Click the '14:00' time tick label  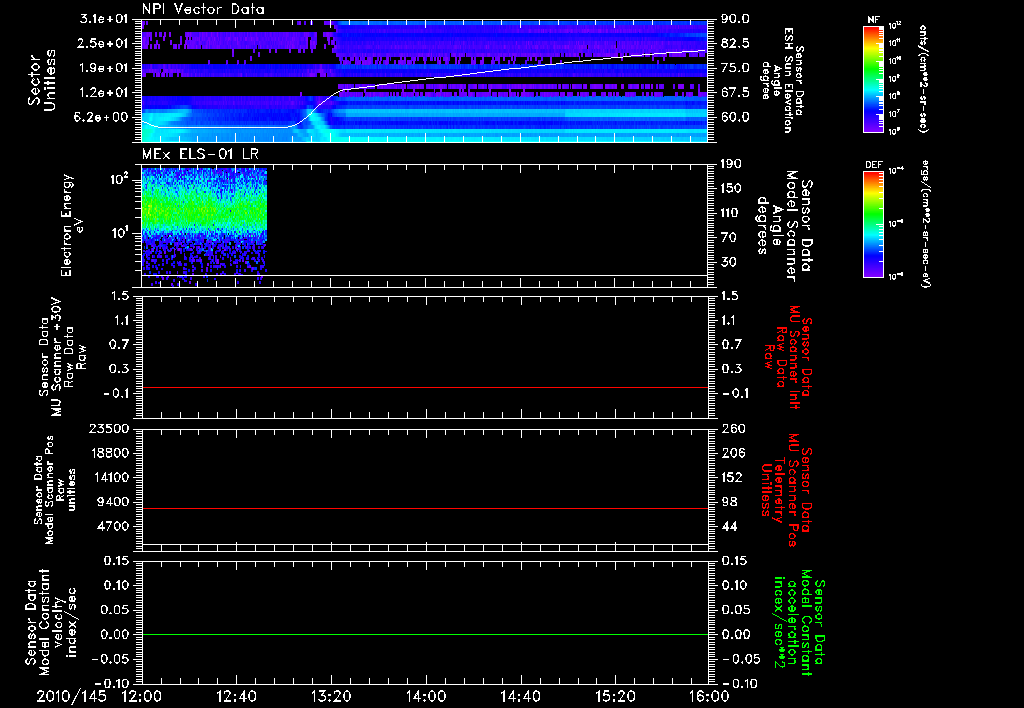coord(425,696)
